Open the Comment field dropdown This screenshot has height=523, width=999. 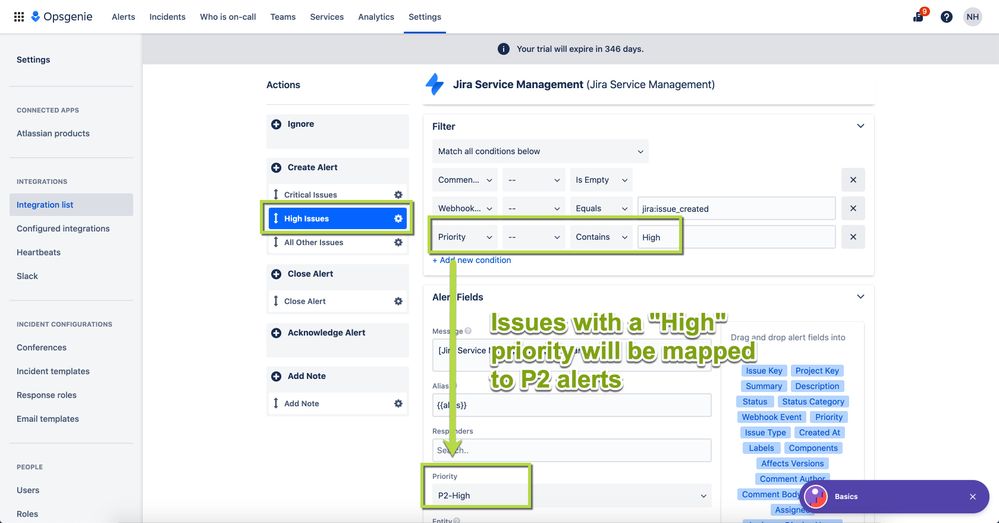tap(464, 180)
